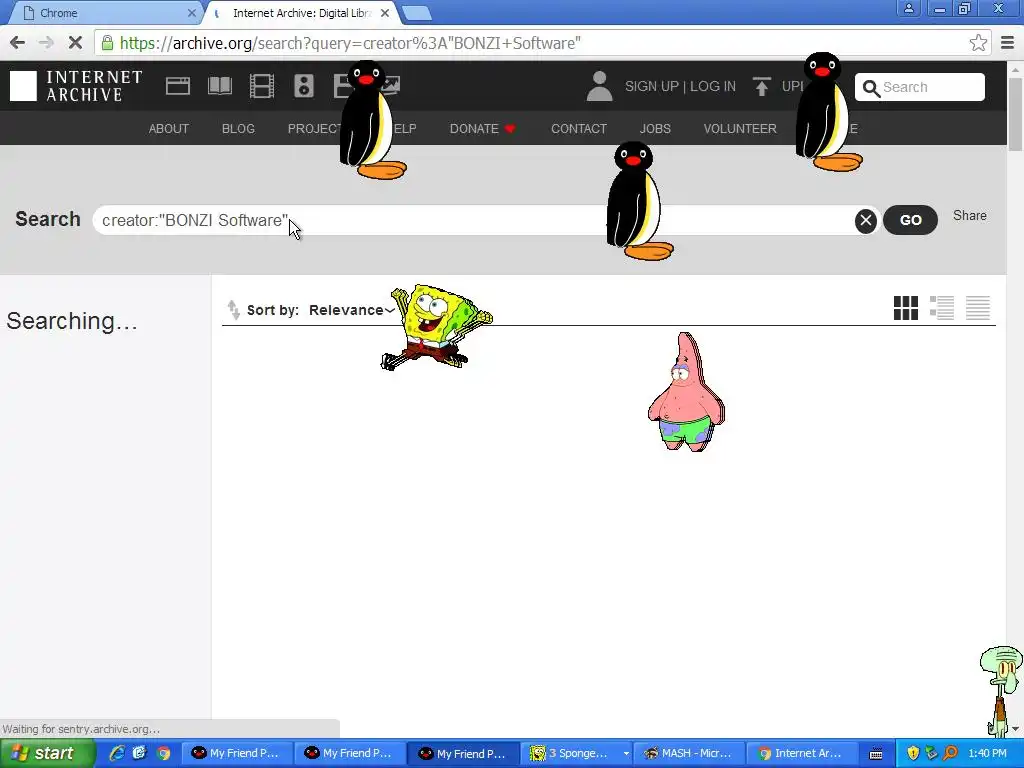Click the Share link
This screenshot has width=1024, height=768.
pyautogui.click(x=970, y=216)
